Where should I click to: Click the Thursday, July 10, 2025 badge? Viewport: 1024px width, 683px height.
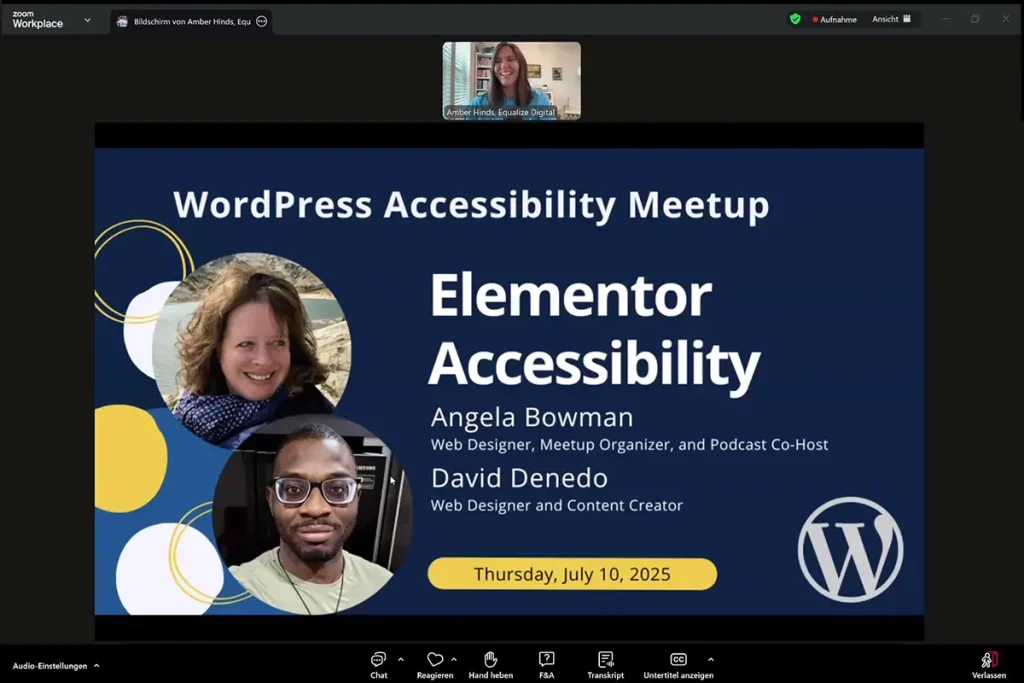coord(572,574)
